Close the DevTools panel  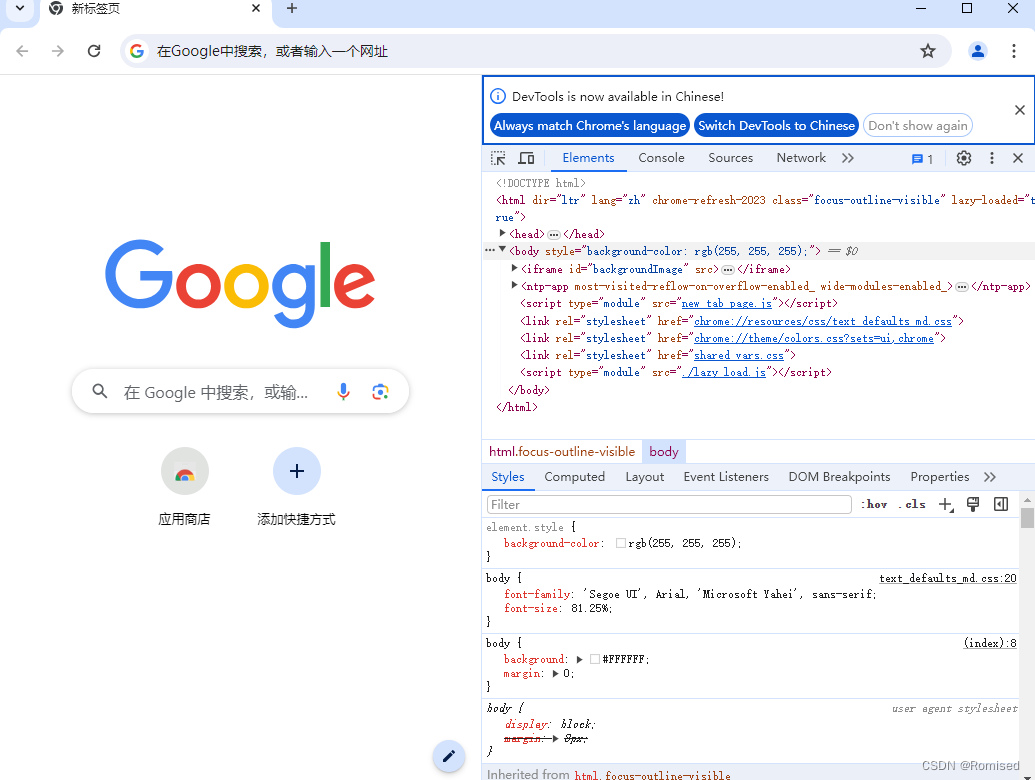pyautogui.click(x=1018, y=158)
